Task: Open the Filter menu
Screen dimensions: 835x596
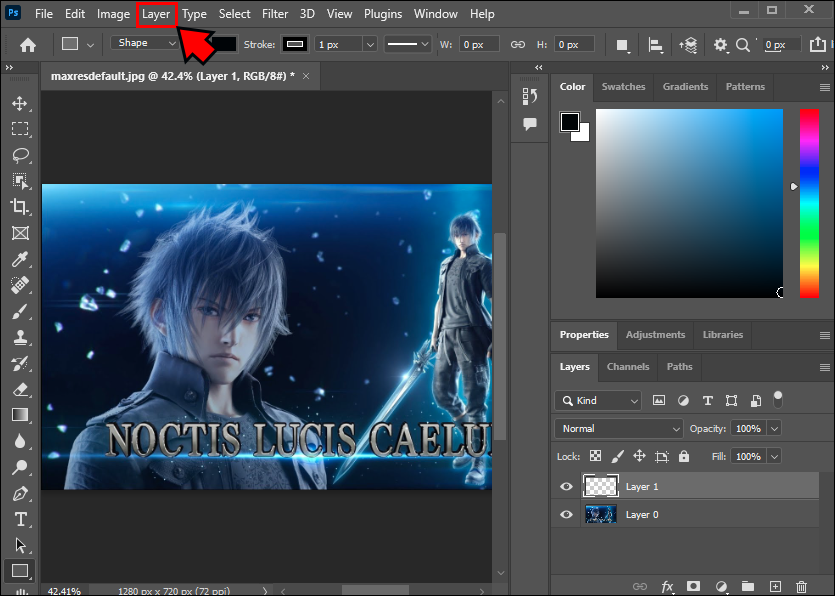Action: (x=275, y=14)
